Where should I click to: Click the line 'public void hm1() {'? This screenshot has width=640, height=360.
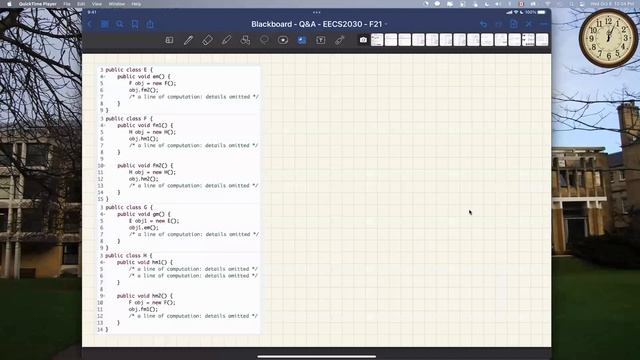coord(144,262)
